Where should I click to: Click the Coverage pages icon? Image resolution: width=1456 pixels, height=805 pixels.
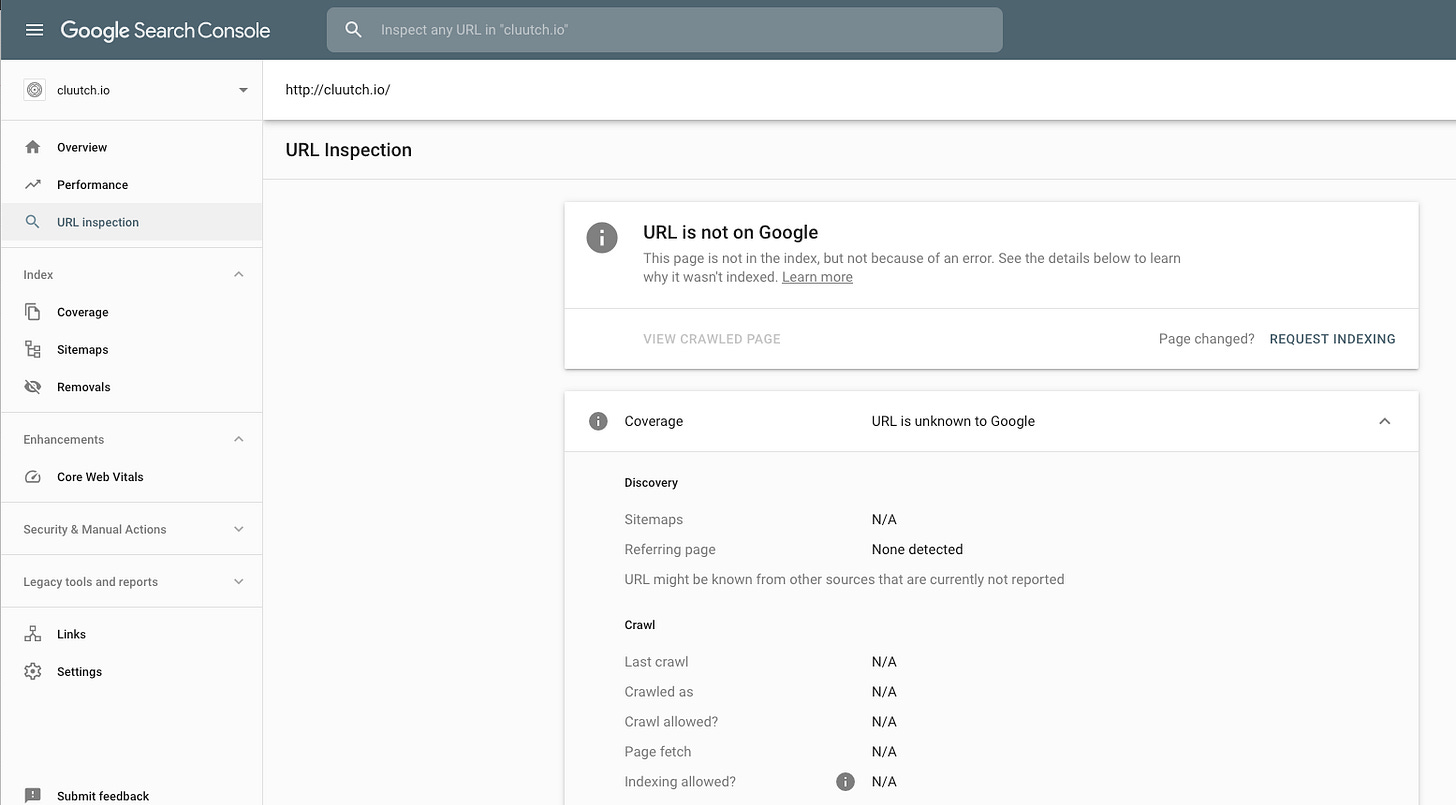click(x=33, y=312)
